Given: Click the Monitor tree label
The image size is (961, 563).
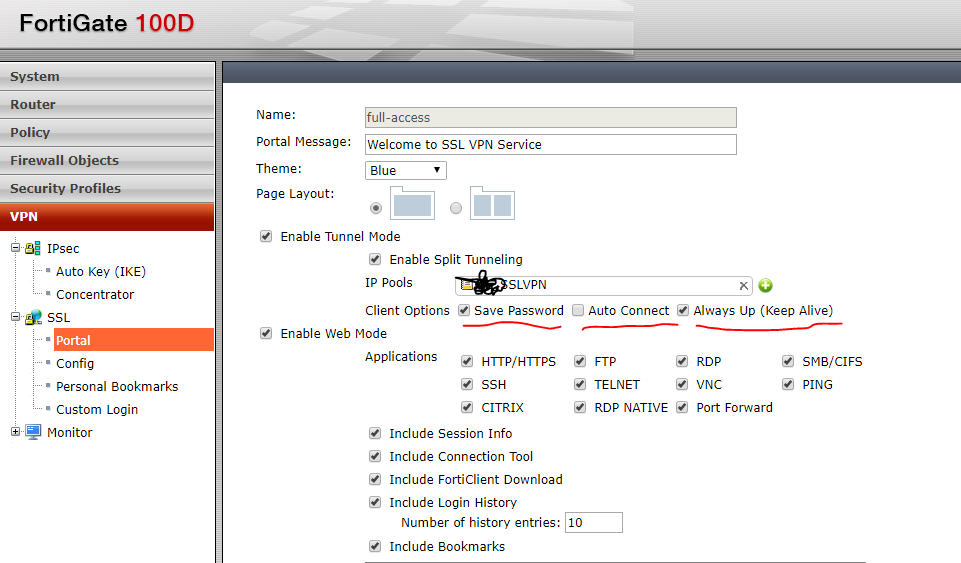Looking at the screenshot, I should coord(69,433).
